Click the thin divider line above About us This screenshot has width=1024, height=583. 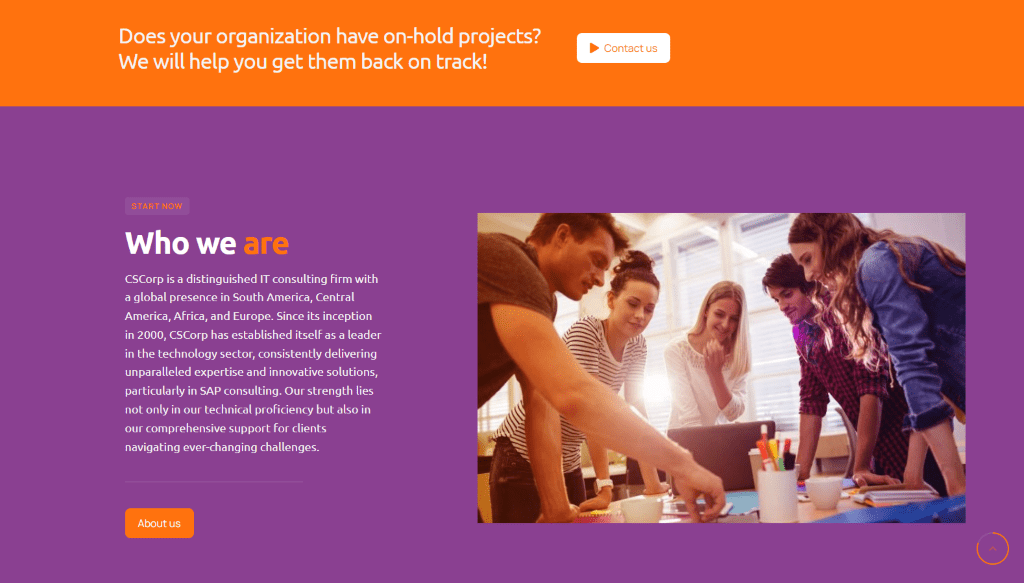pyautogui.click(x=214, y=482)
